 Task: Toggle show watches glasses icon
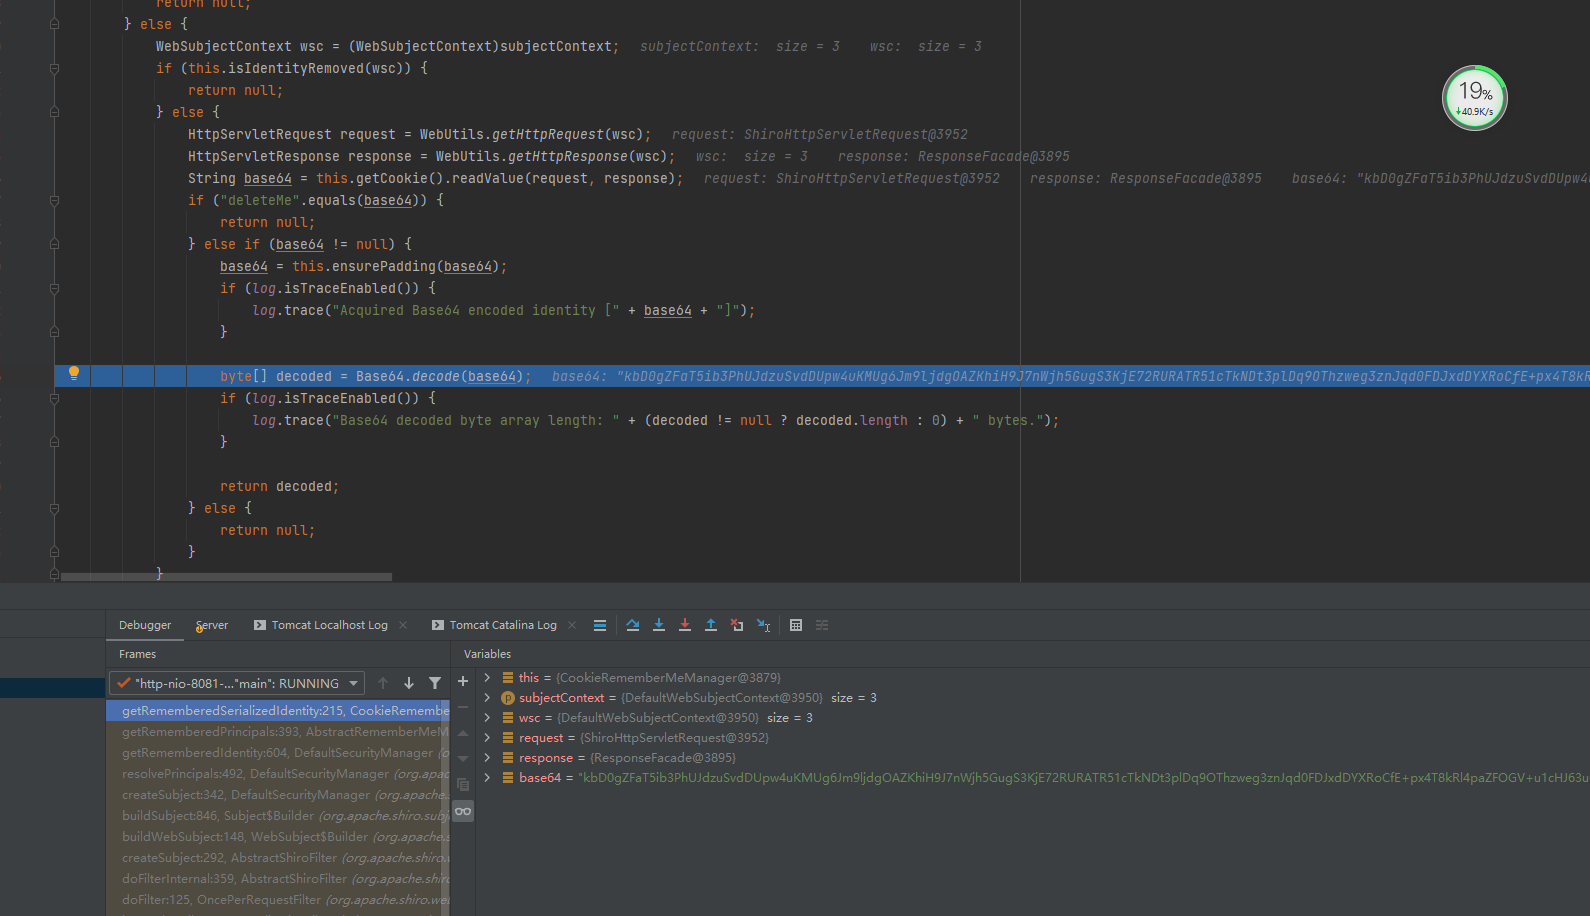click(463, 811)
